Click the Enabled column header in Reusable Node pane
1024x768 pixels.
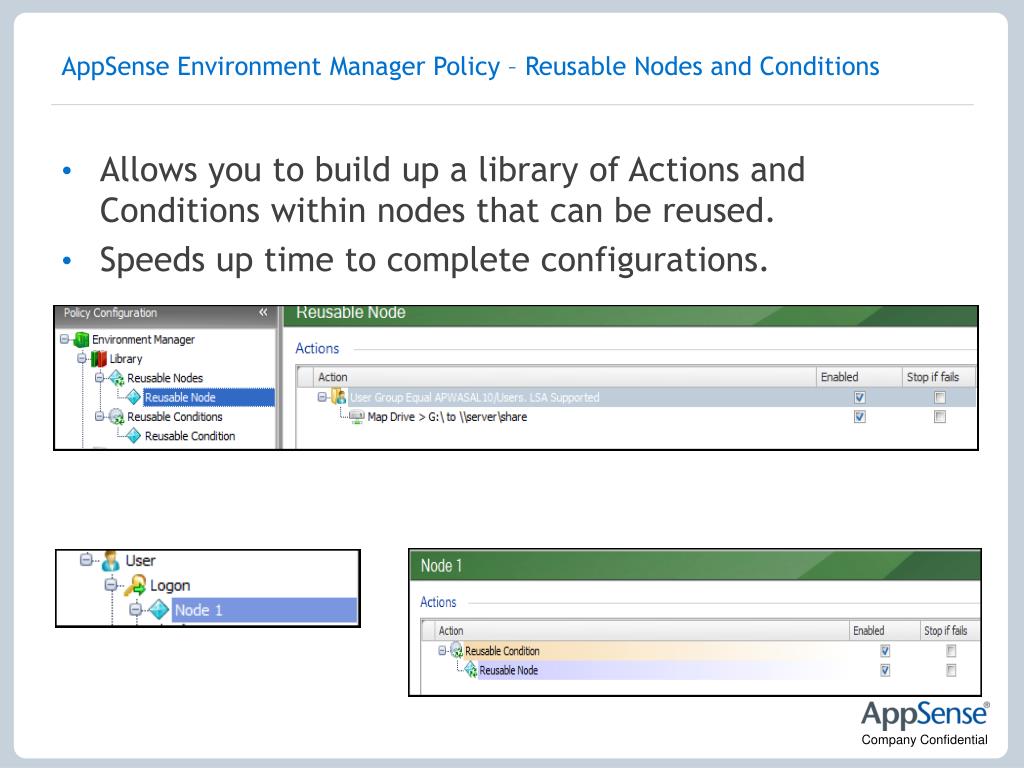pos(859,377)
